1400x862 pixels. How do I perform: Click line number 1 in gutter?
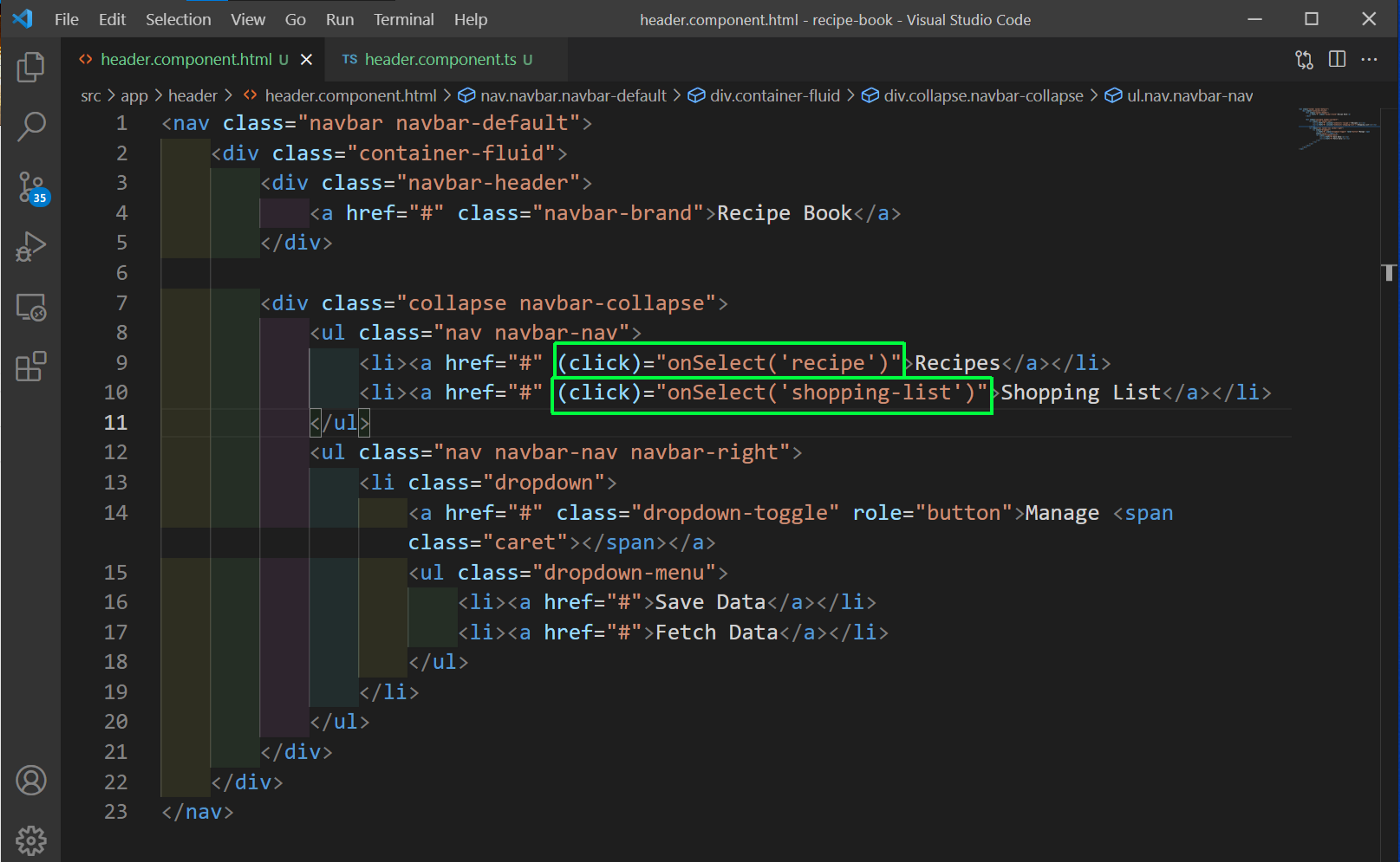point(122,123)
